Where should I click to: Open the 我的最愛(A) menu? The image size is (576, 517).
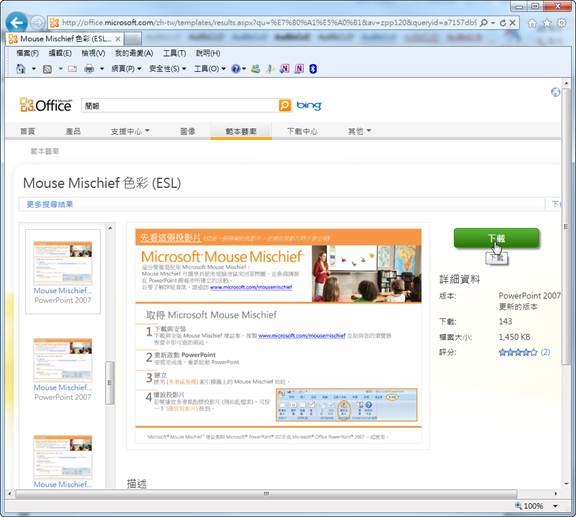click(134, 53)
